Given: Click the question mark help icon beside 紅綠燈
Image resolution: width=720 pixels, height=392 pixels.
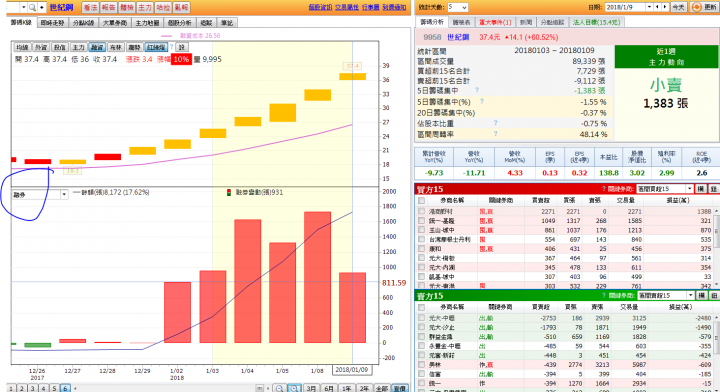Looking at the screenshot, I should pyautogui.click(x=172, y=47).
